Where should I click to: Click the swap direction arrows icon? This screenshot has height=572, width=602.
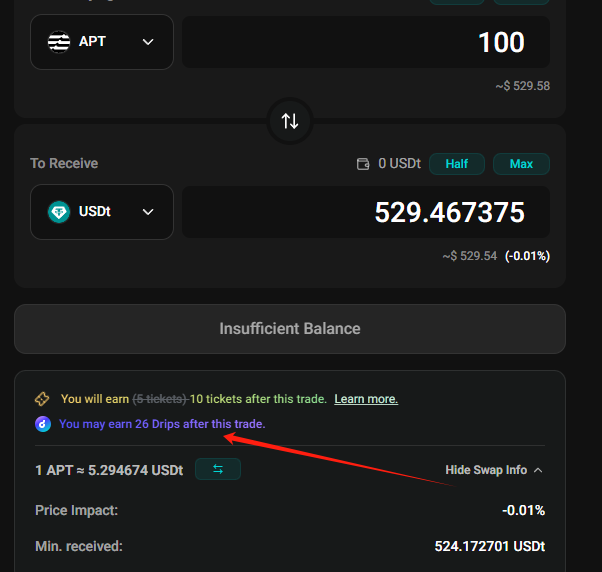click(290, 121)
